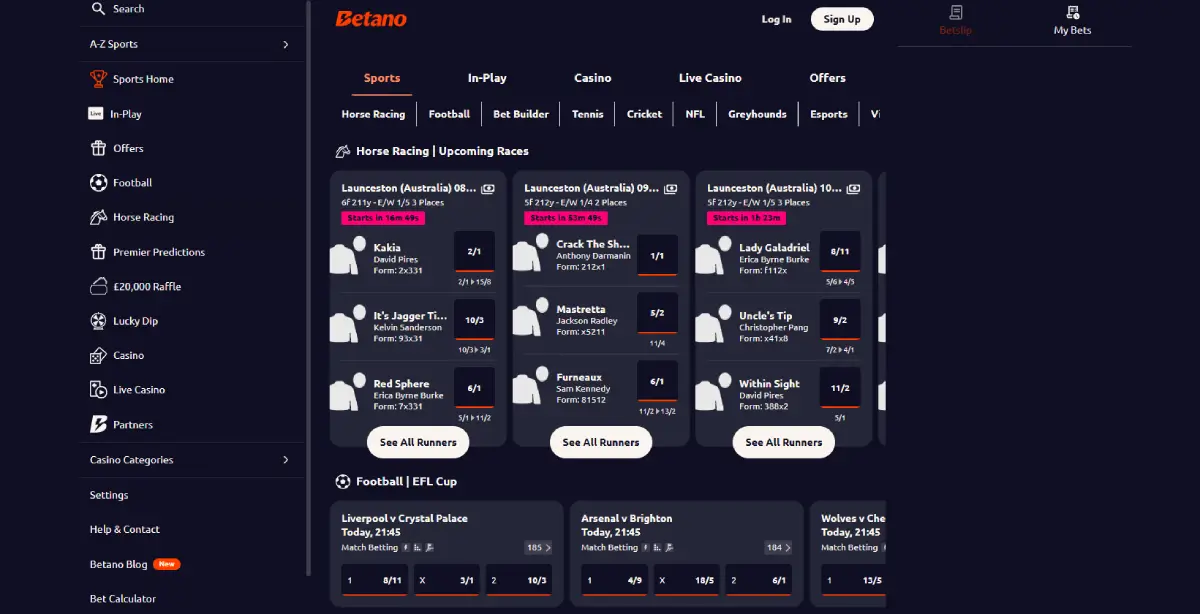This screenshot has height=614, width=1200.
Task: Click the Offers gift icon in sidebar
Action: pos(98,148)
